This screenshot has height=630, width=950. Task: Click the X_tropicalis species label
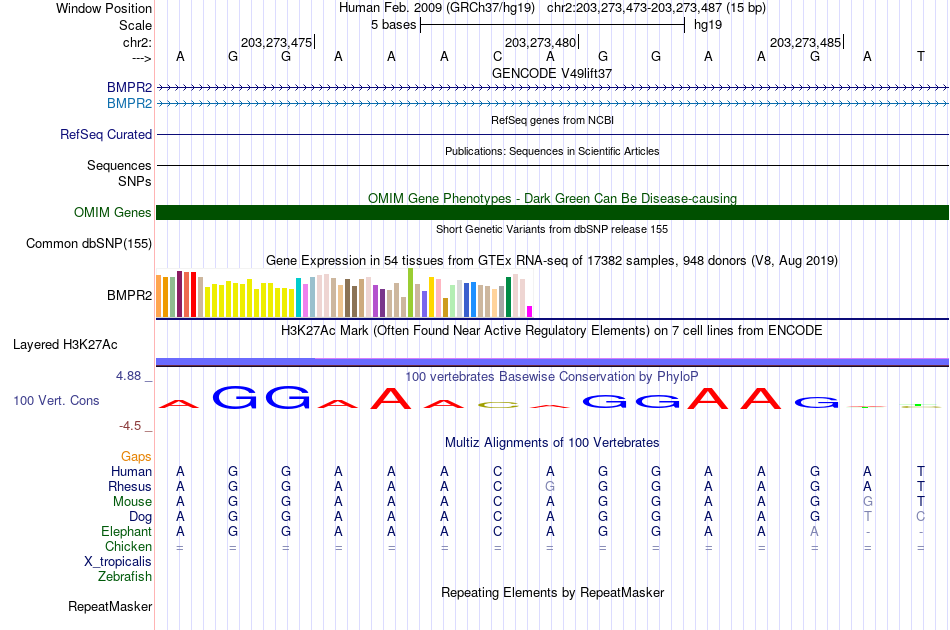pos(118,562)
